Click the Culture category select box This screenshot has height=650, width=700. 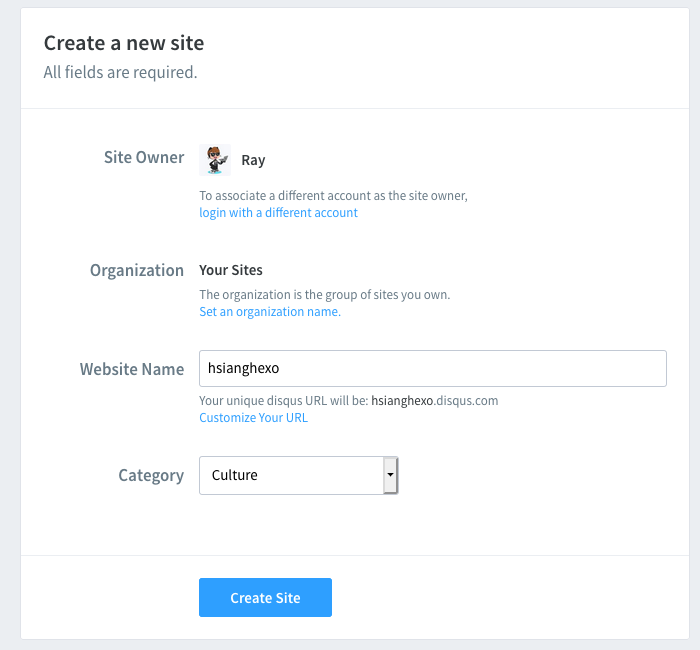click(x=291, y=475)
